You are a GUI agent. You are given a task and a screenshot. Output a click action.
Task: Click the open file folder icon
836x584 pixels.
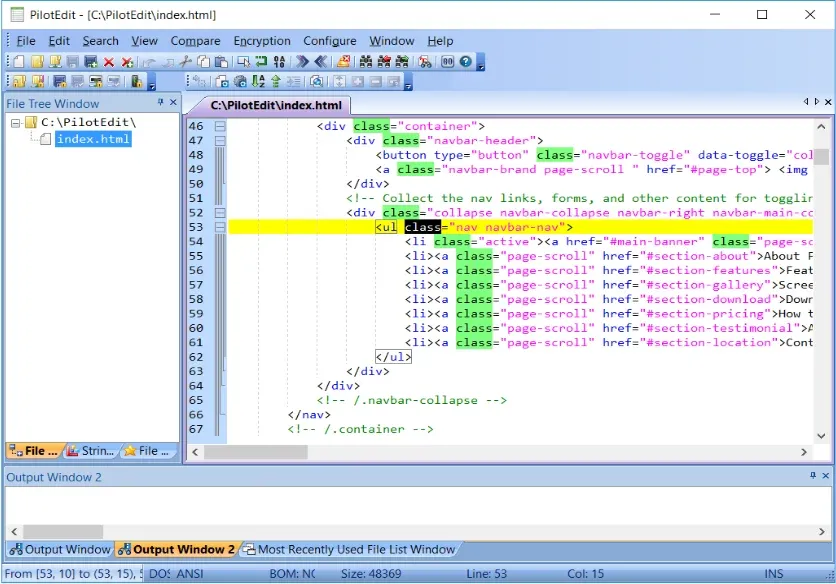click(37, 62)
